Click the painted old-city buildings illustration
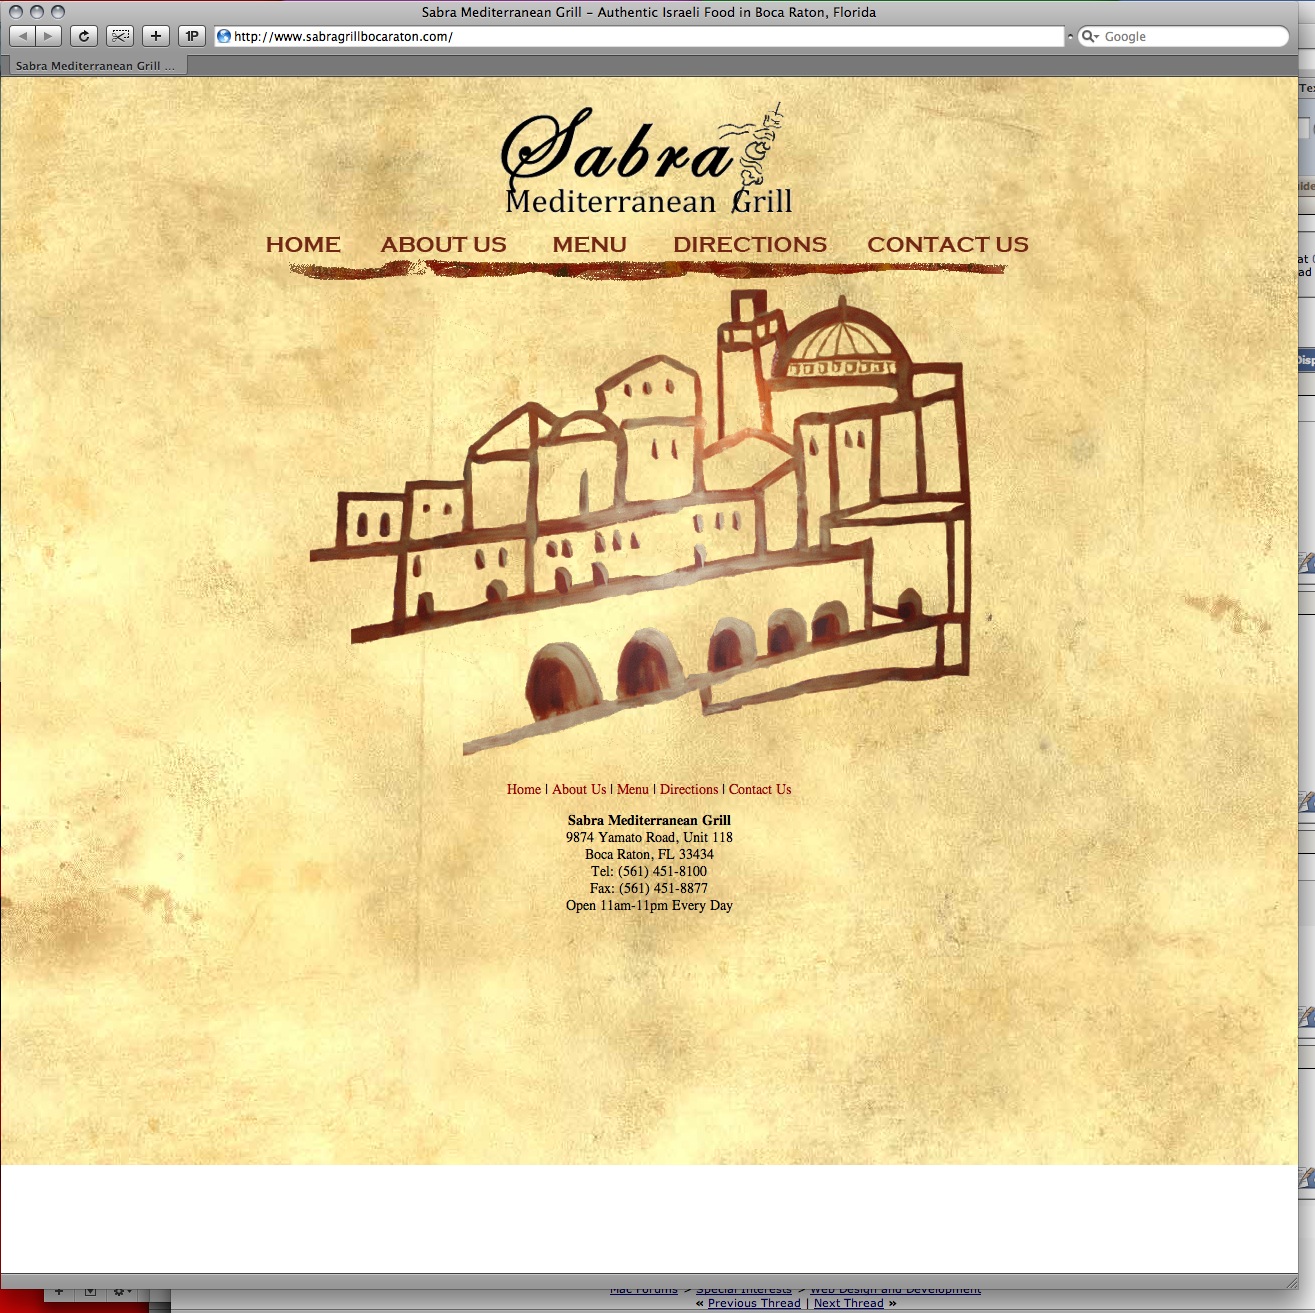The image size is (1315, 1313). click(640, 520)
